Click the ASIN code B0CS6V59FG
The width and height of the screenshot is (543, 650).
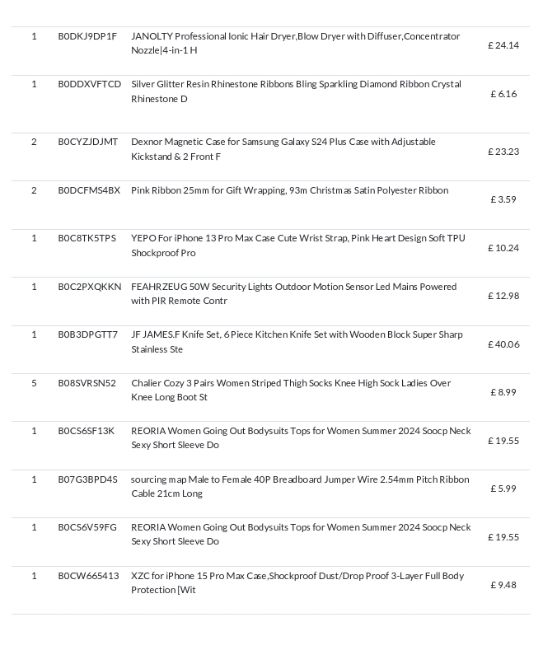(x=87, y=528)
